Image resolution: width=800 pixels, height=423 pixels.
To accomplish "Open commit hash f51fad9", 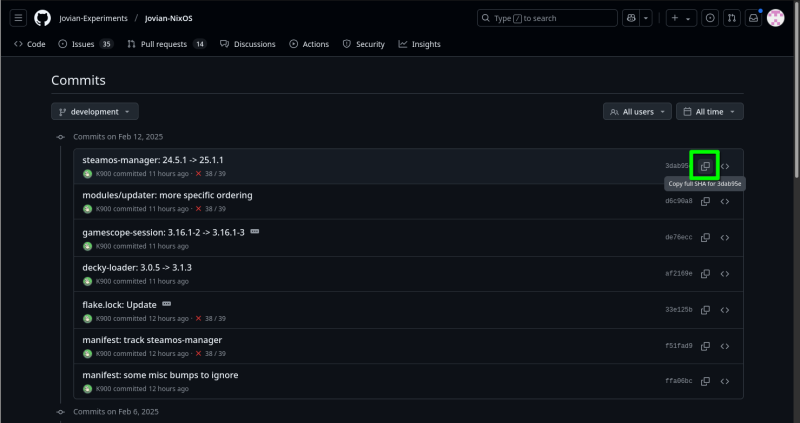I will click(679, 346).
